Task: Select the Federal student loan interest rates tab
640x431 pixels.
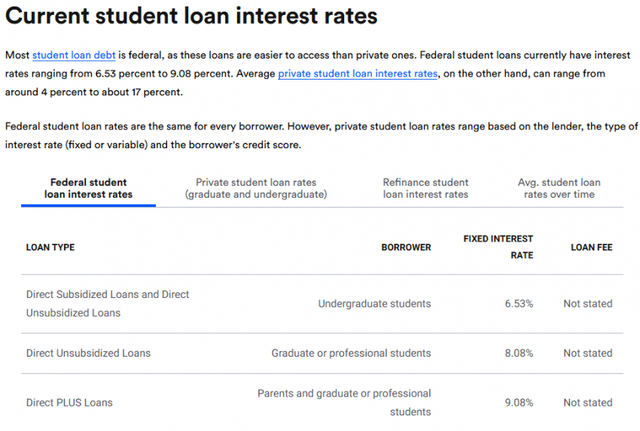Action: coord(88,188)
